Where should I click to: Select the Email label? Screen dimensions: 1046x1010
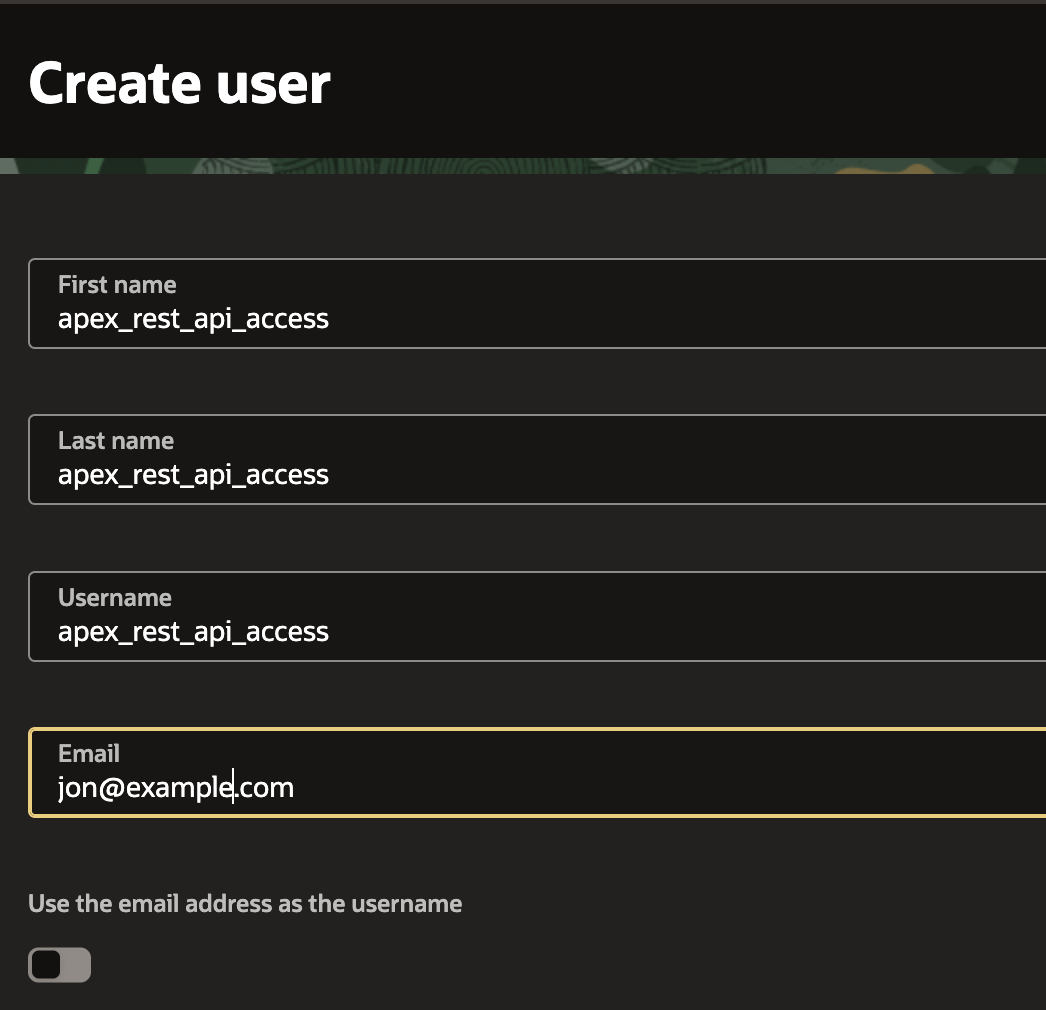88,753
